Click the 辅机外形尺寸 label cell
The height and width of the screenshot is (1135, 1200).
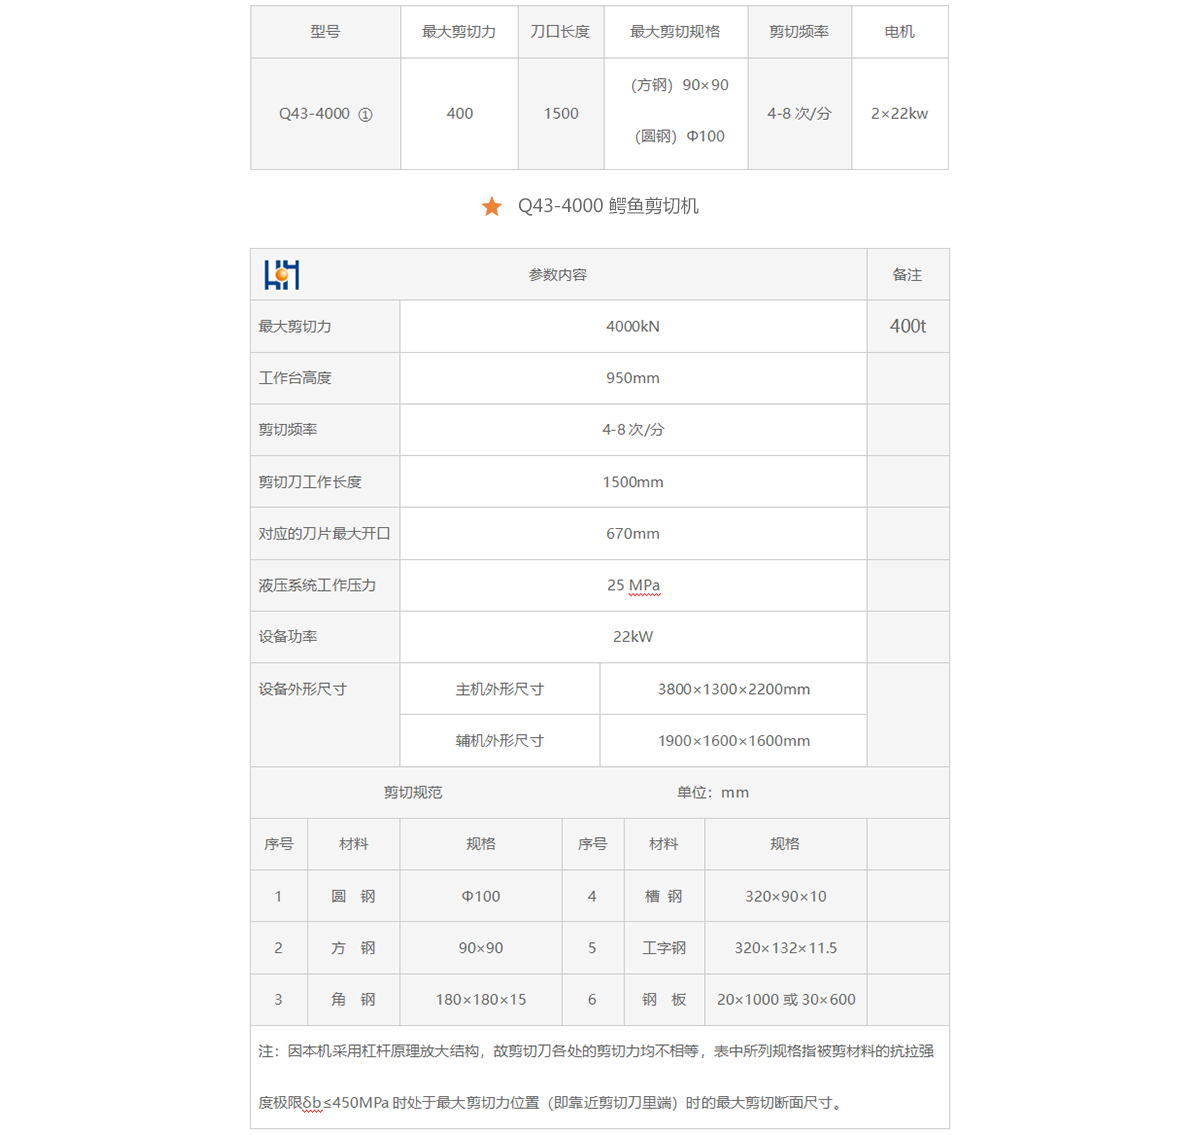499,741
